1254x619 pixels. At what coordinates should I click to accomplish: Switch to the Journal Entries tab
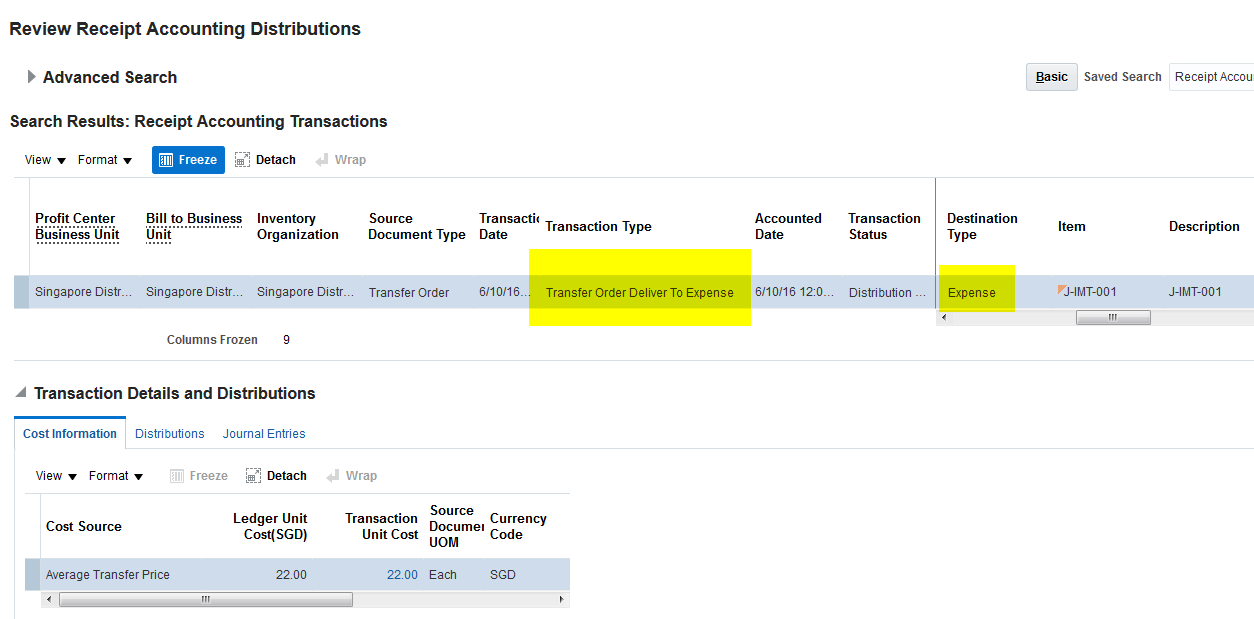(x=264, y=434)
